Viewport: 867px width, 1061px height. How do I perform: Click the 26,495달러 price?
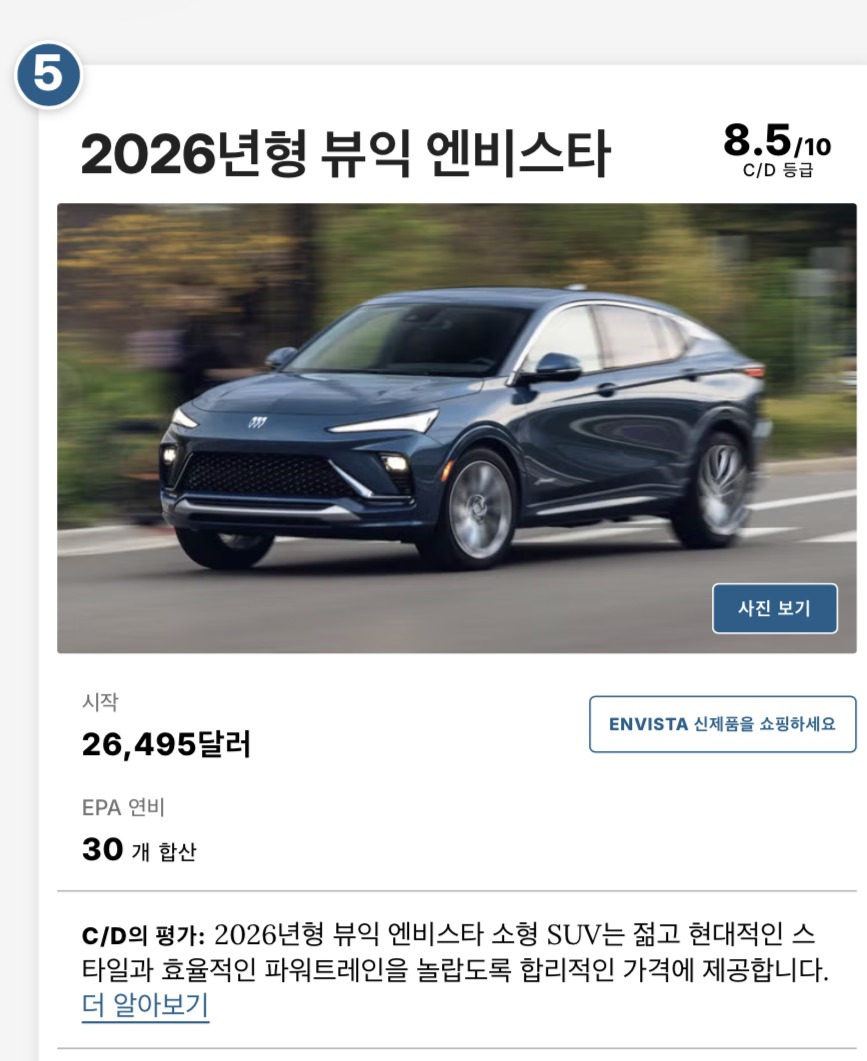(x=166, y=744)
